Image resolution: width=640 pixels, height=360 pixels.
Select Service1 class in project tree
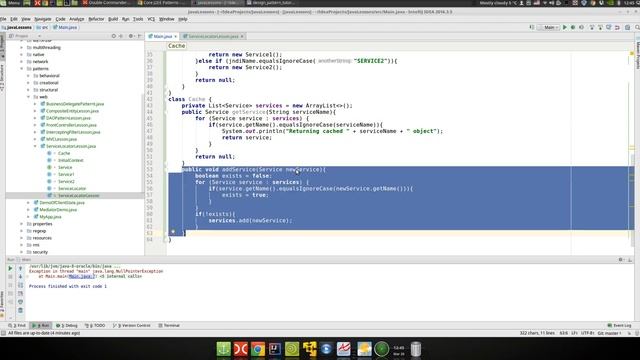point(66,174)
